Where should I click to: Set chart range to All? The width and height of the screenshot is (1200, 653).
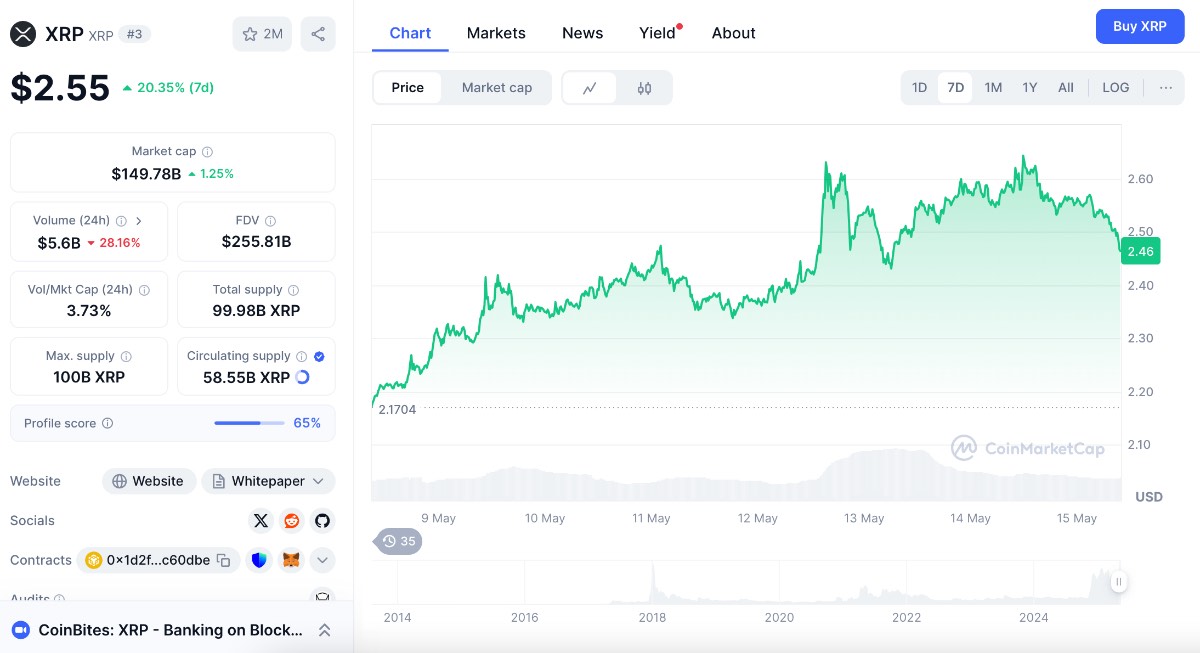pos(1066,88)
